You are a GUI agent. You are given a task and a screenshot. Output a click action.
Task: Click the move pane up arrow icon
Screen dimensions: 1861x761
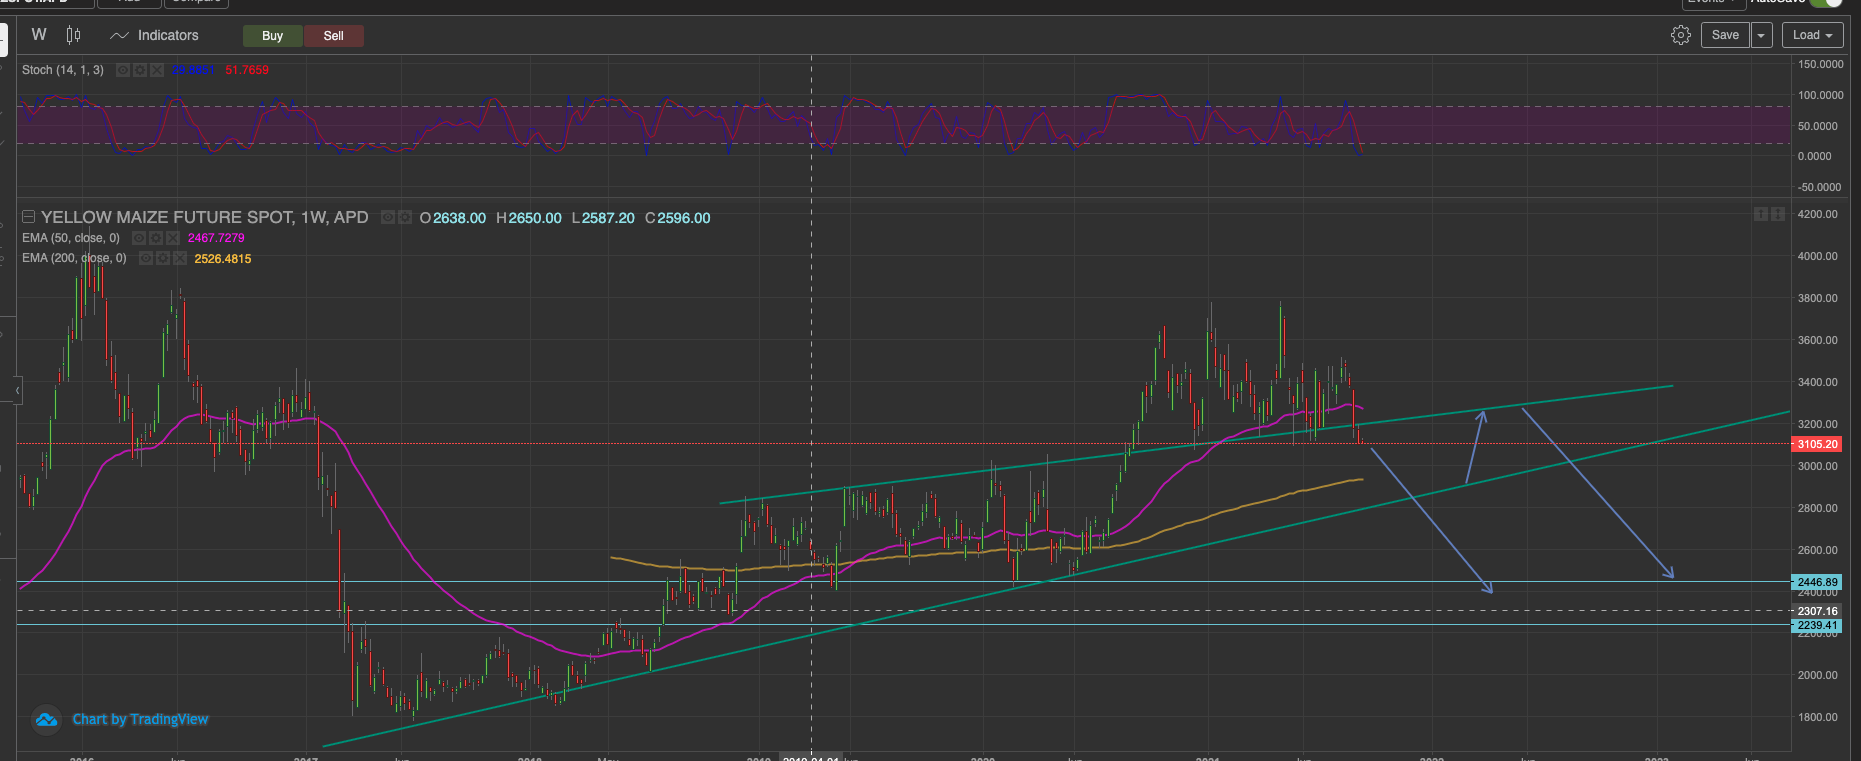click(x=1760, y=214)
